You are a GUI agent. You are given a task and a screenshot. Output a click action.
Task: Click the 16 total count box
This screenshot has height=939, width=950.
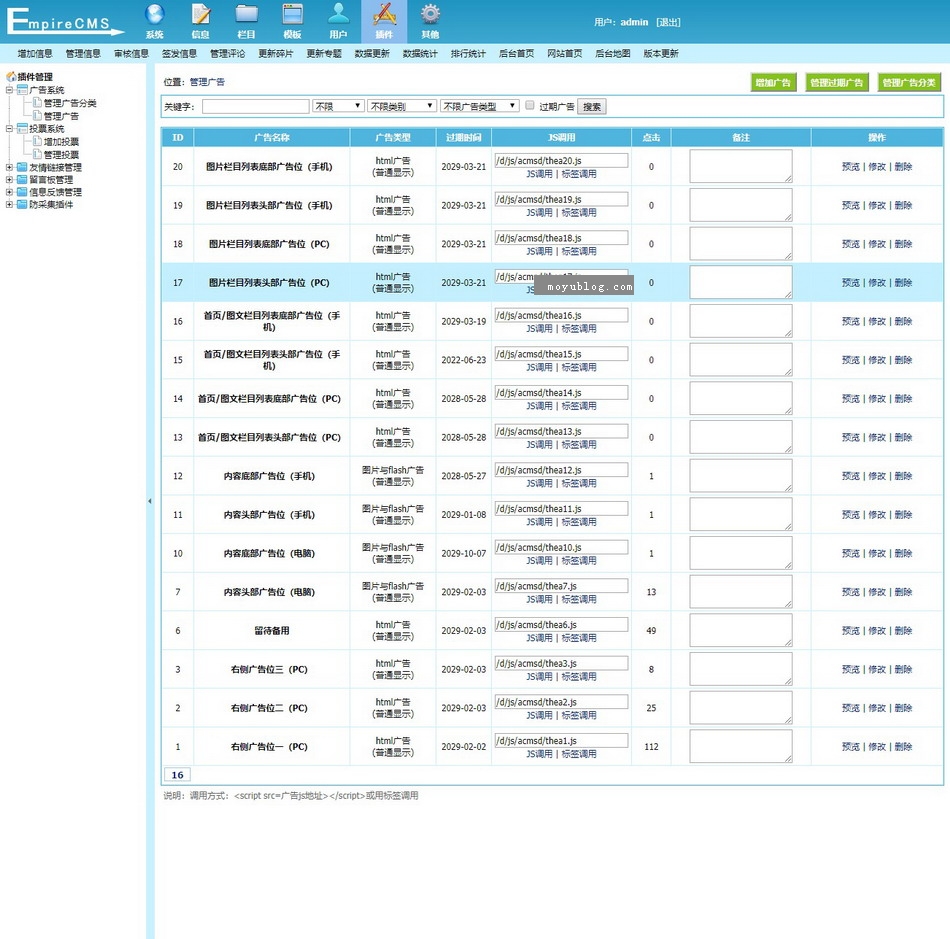coord(177,775)
